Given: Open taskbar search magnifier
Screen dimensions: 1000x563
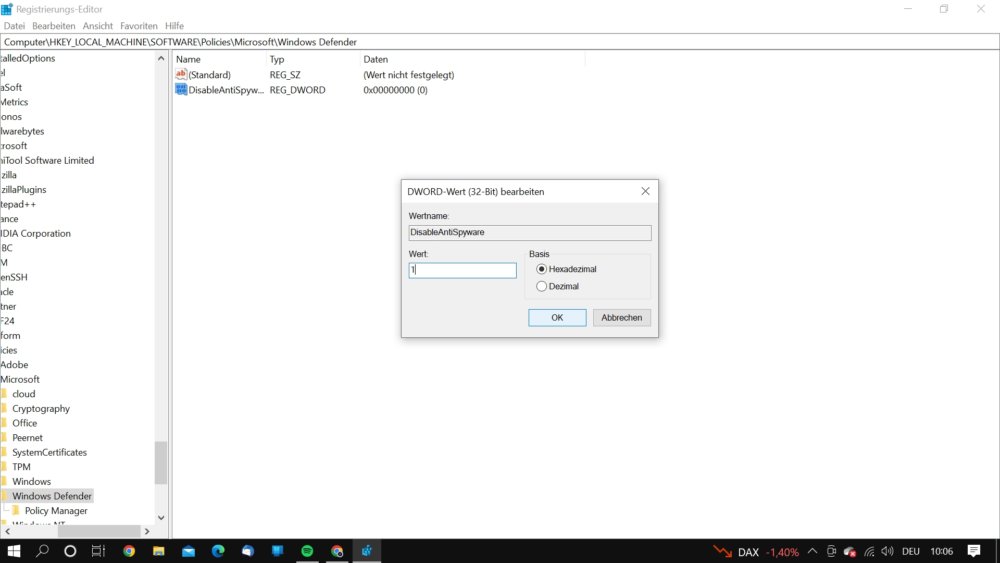Looking at the screenshot, I should pos(42,551).
